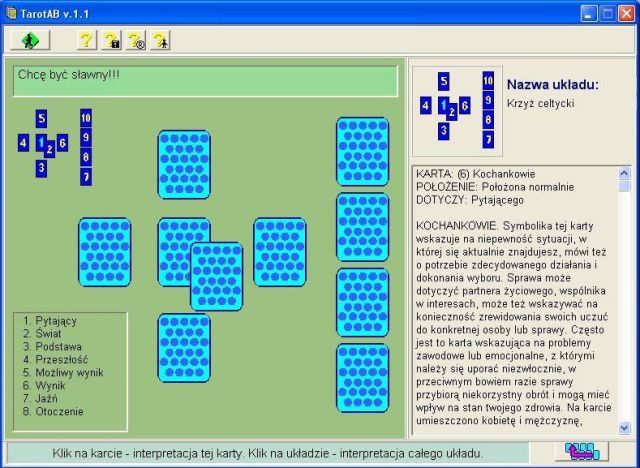Click the question field 'Chcę być sławny!!!'

click(205, 81)
